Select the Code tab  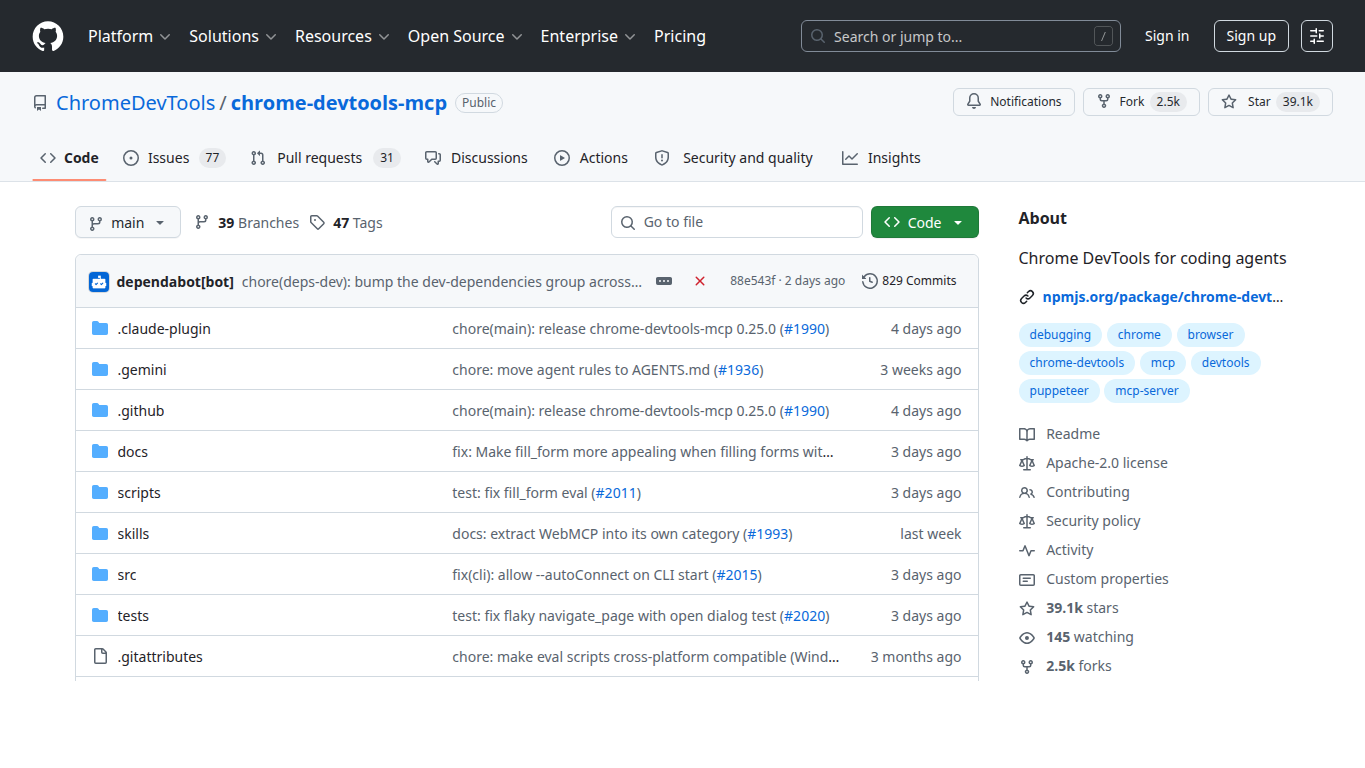tap(69, 158)
